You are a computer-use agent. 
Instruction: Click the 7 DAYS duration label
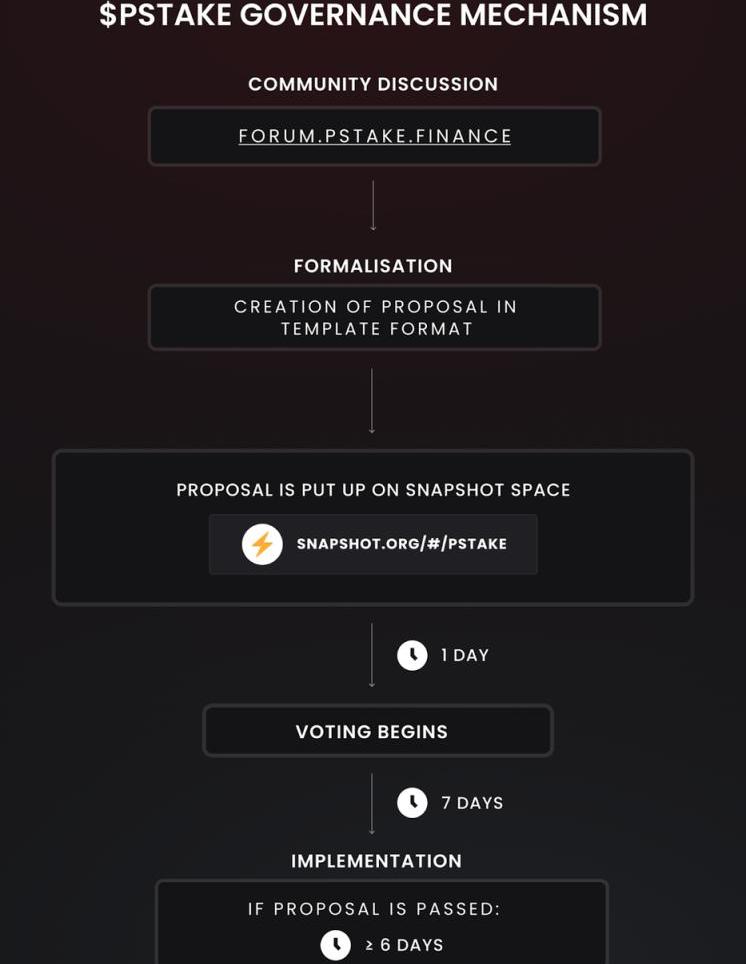tap(472, 803)
